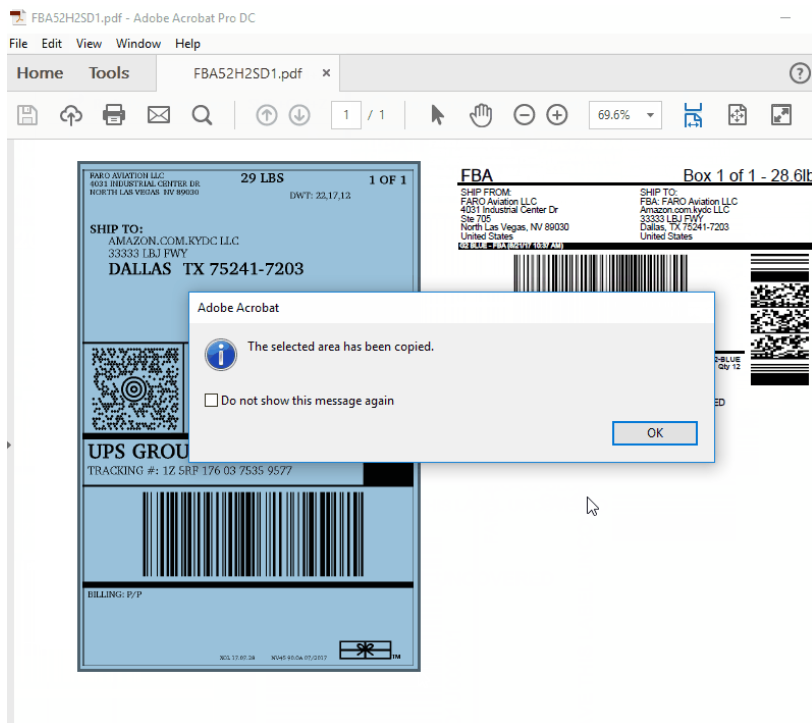The width and height of the screenshot is (812, 723).
Task: Open the Help menu
Action: pyautogui.click(x=187, y=44)
